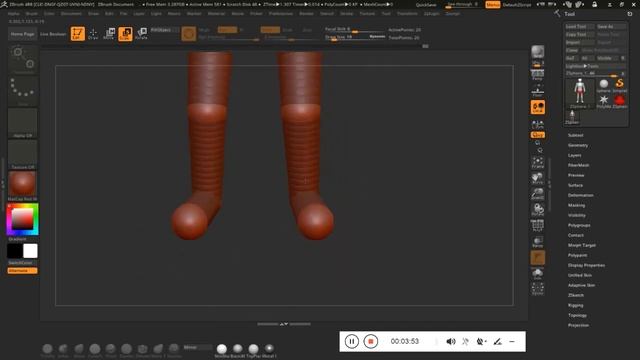Pause the screen recording
Image resolution: width=640 pixels, height=360 pixels.
click(x=351, y=341)
